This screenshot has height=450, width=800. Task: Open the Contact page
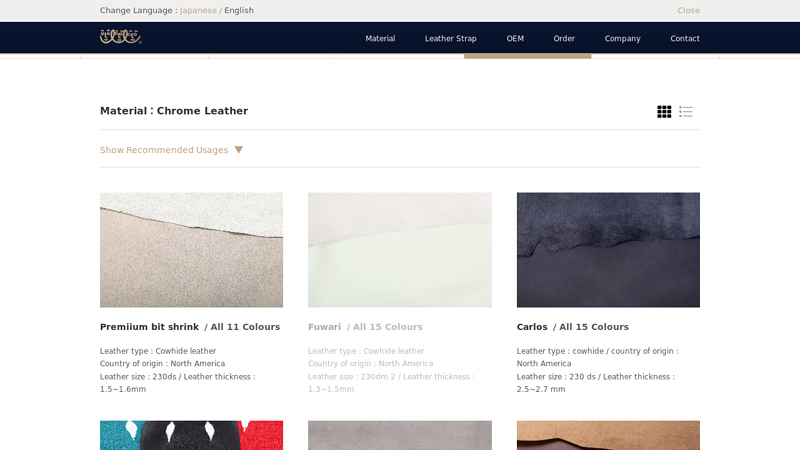point(685,39)
